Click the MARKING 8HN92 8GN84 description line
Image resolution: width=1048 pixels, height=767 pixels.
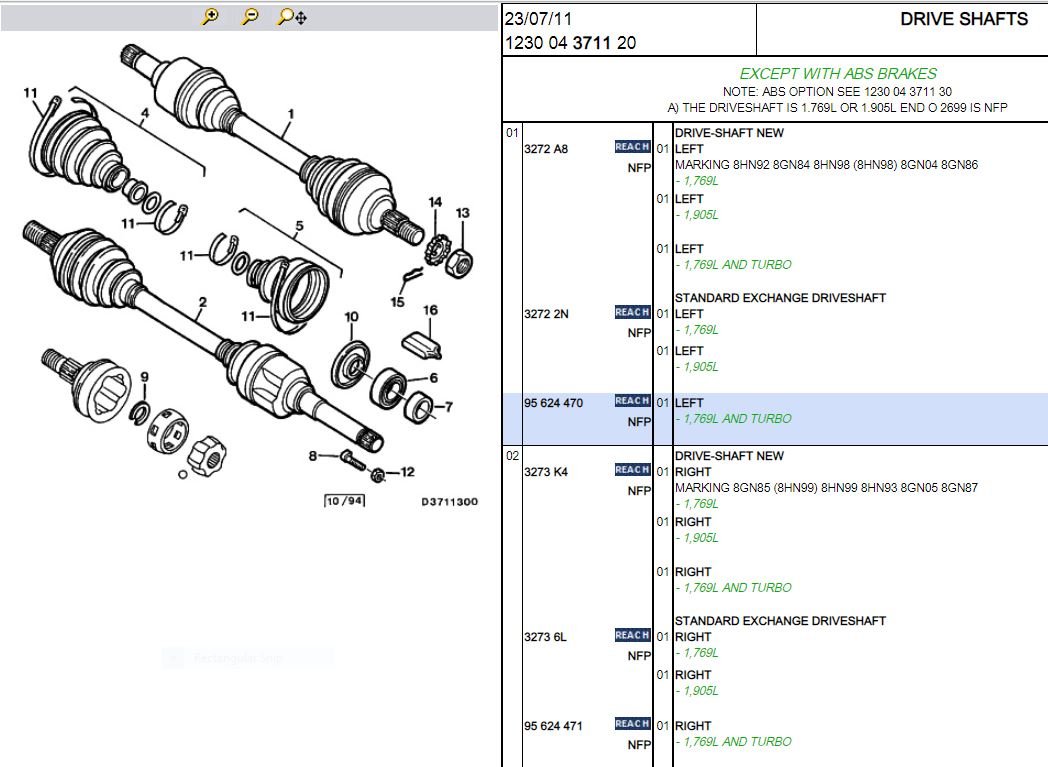click(x=826, y=164)
